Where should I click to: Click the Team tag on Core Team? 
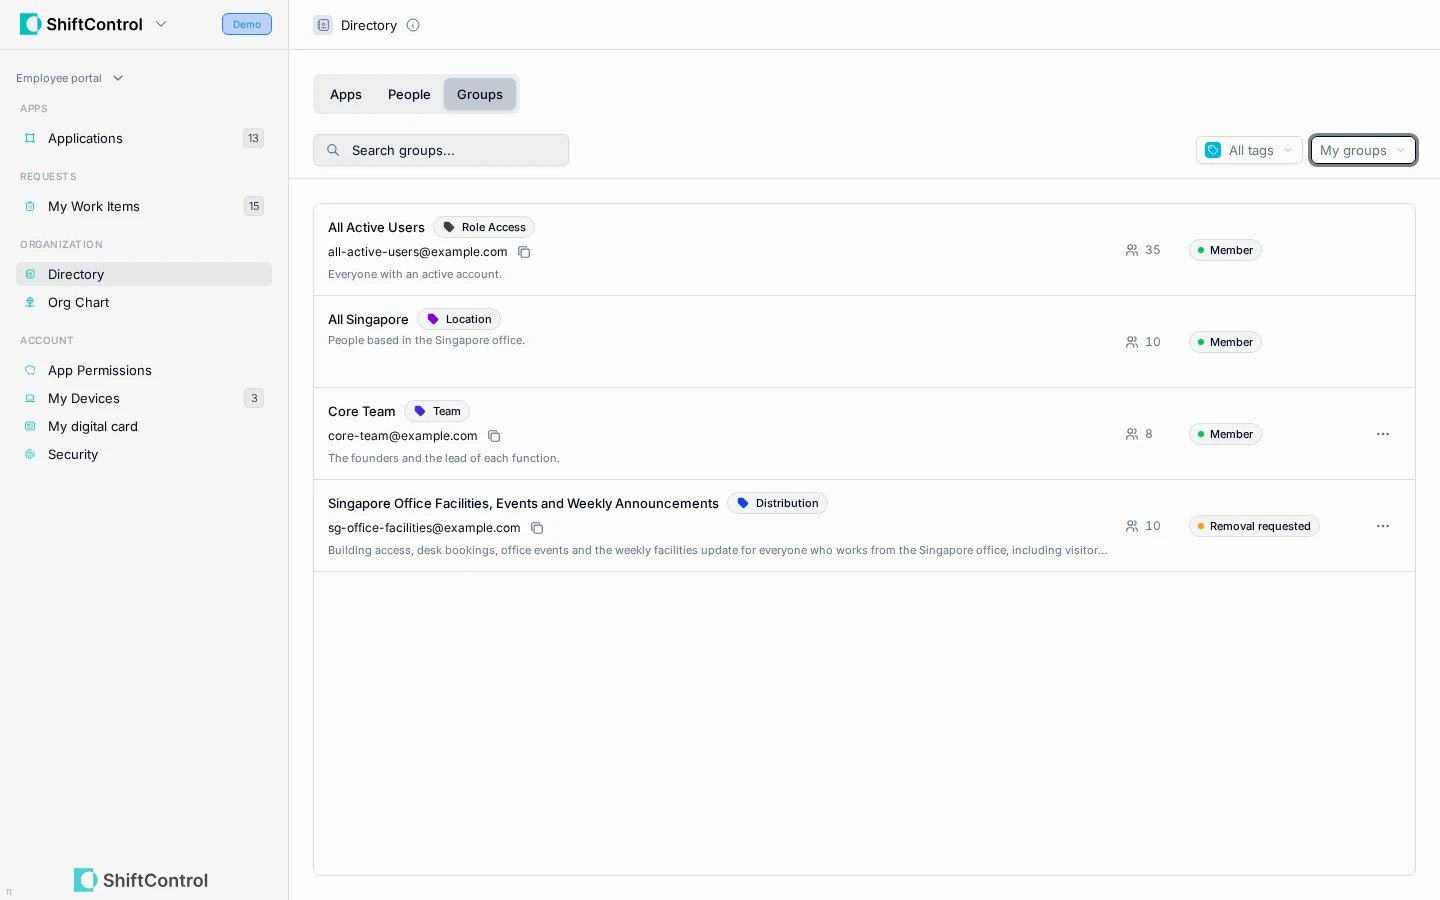tap(437, 411)
